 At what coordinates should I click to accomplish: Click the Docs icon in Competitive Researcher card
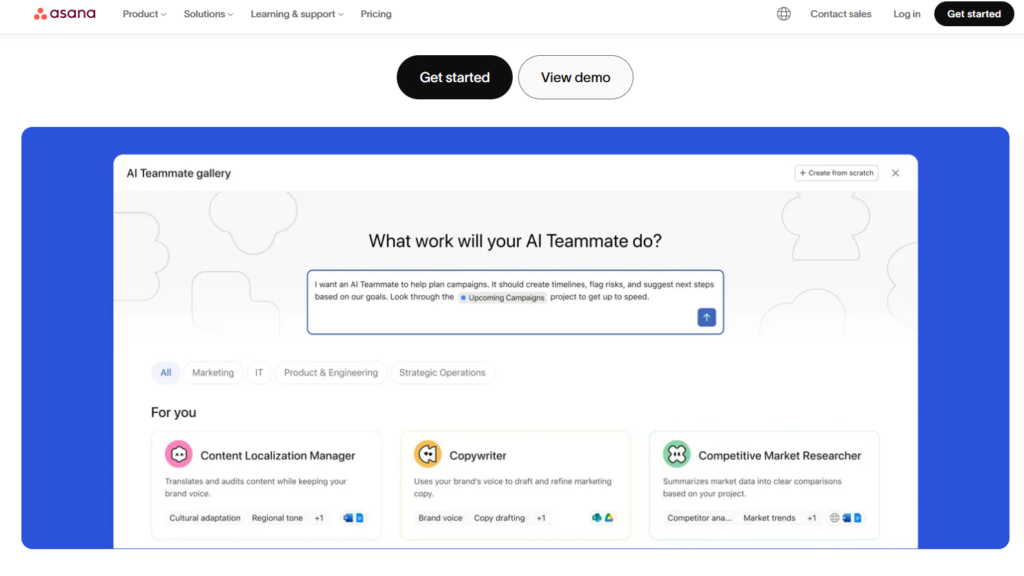(x=857, y=518)
